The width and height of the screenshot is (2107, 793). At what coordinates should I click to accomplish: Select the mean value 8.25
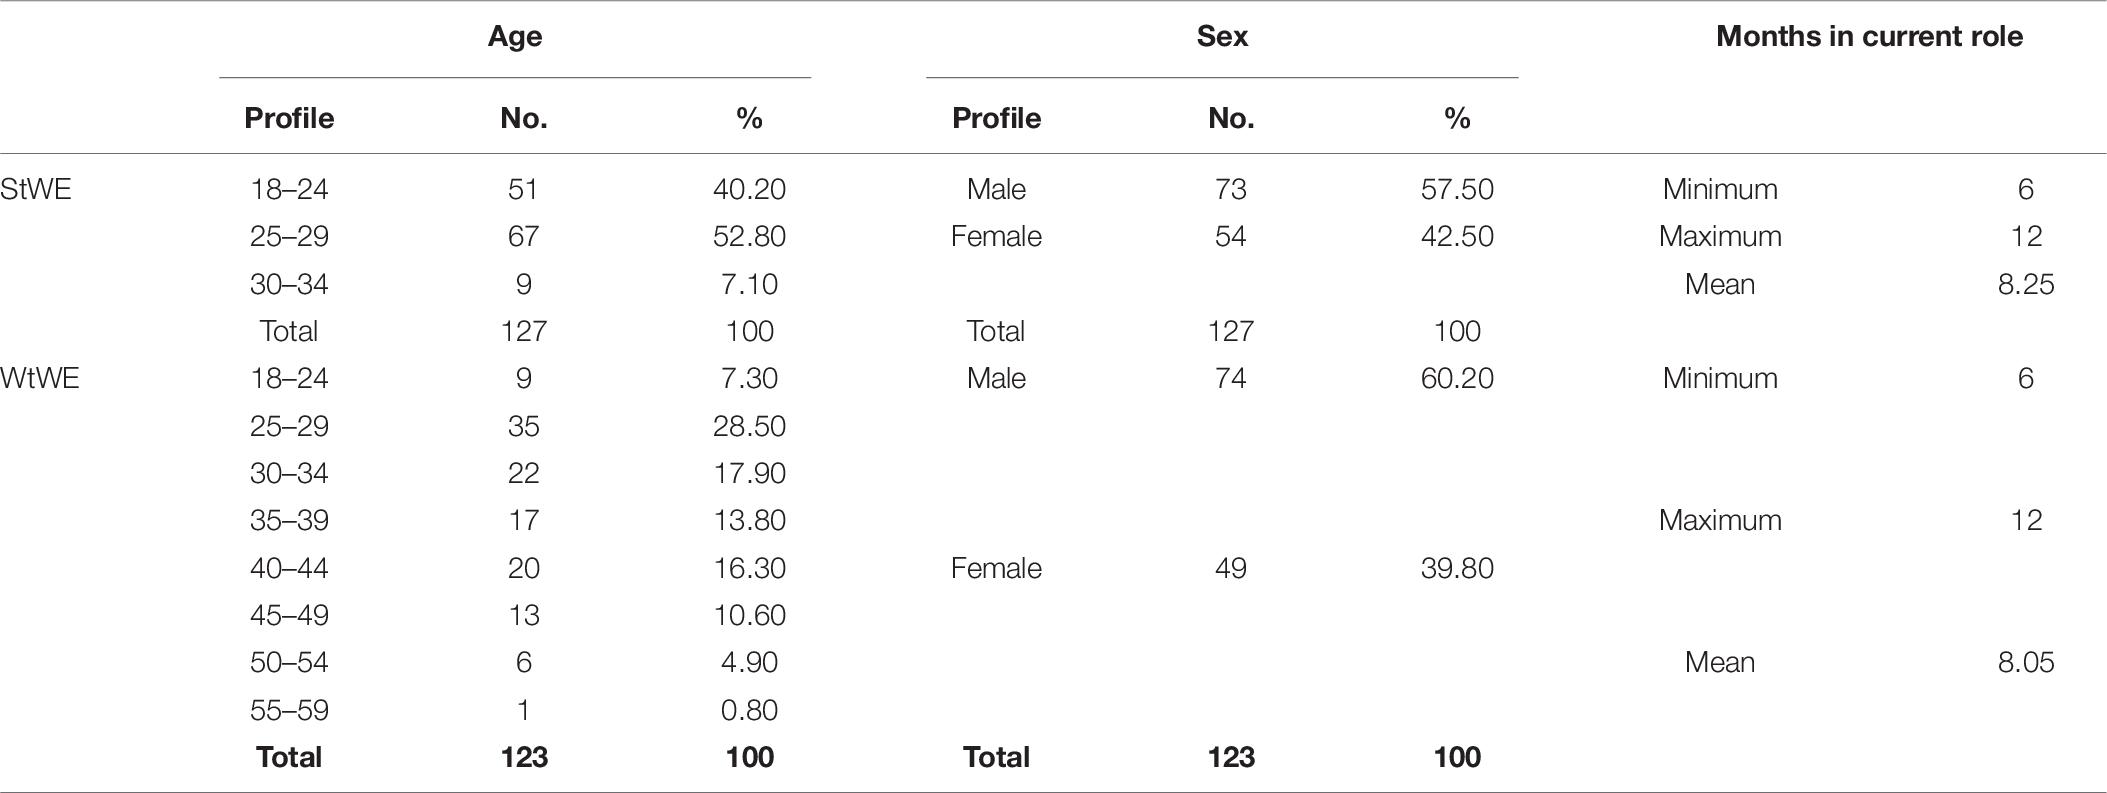[2026, 284]
